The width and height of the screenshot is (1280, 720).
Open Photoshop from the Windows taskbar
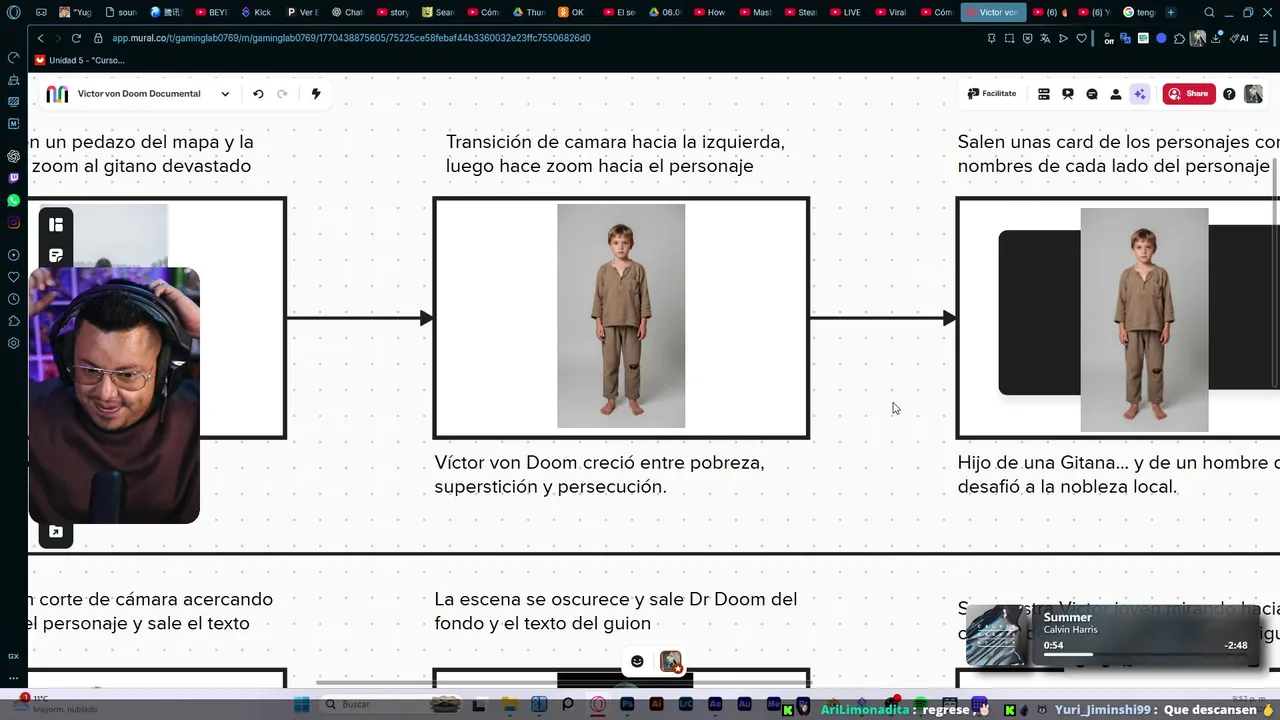coord(627,704)
